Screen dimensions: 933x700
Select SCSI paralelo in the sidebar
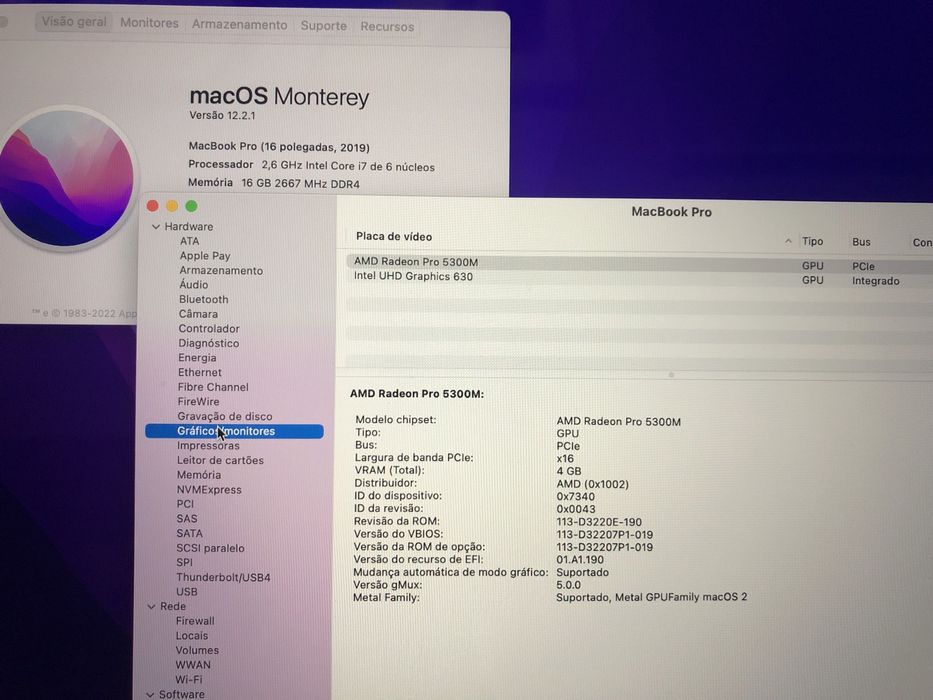coord(210,548)
